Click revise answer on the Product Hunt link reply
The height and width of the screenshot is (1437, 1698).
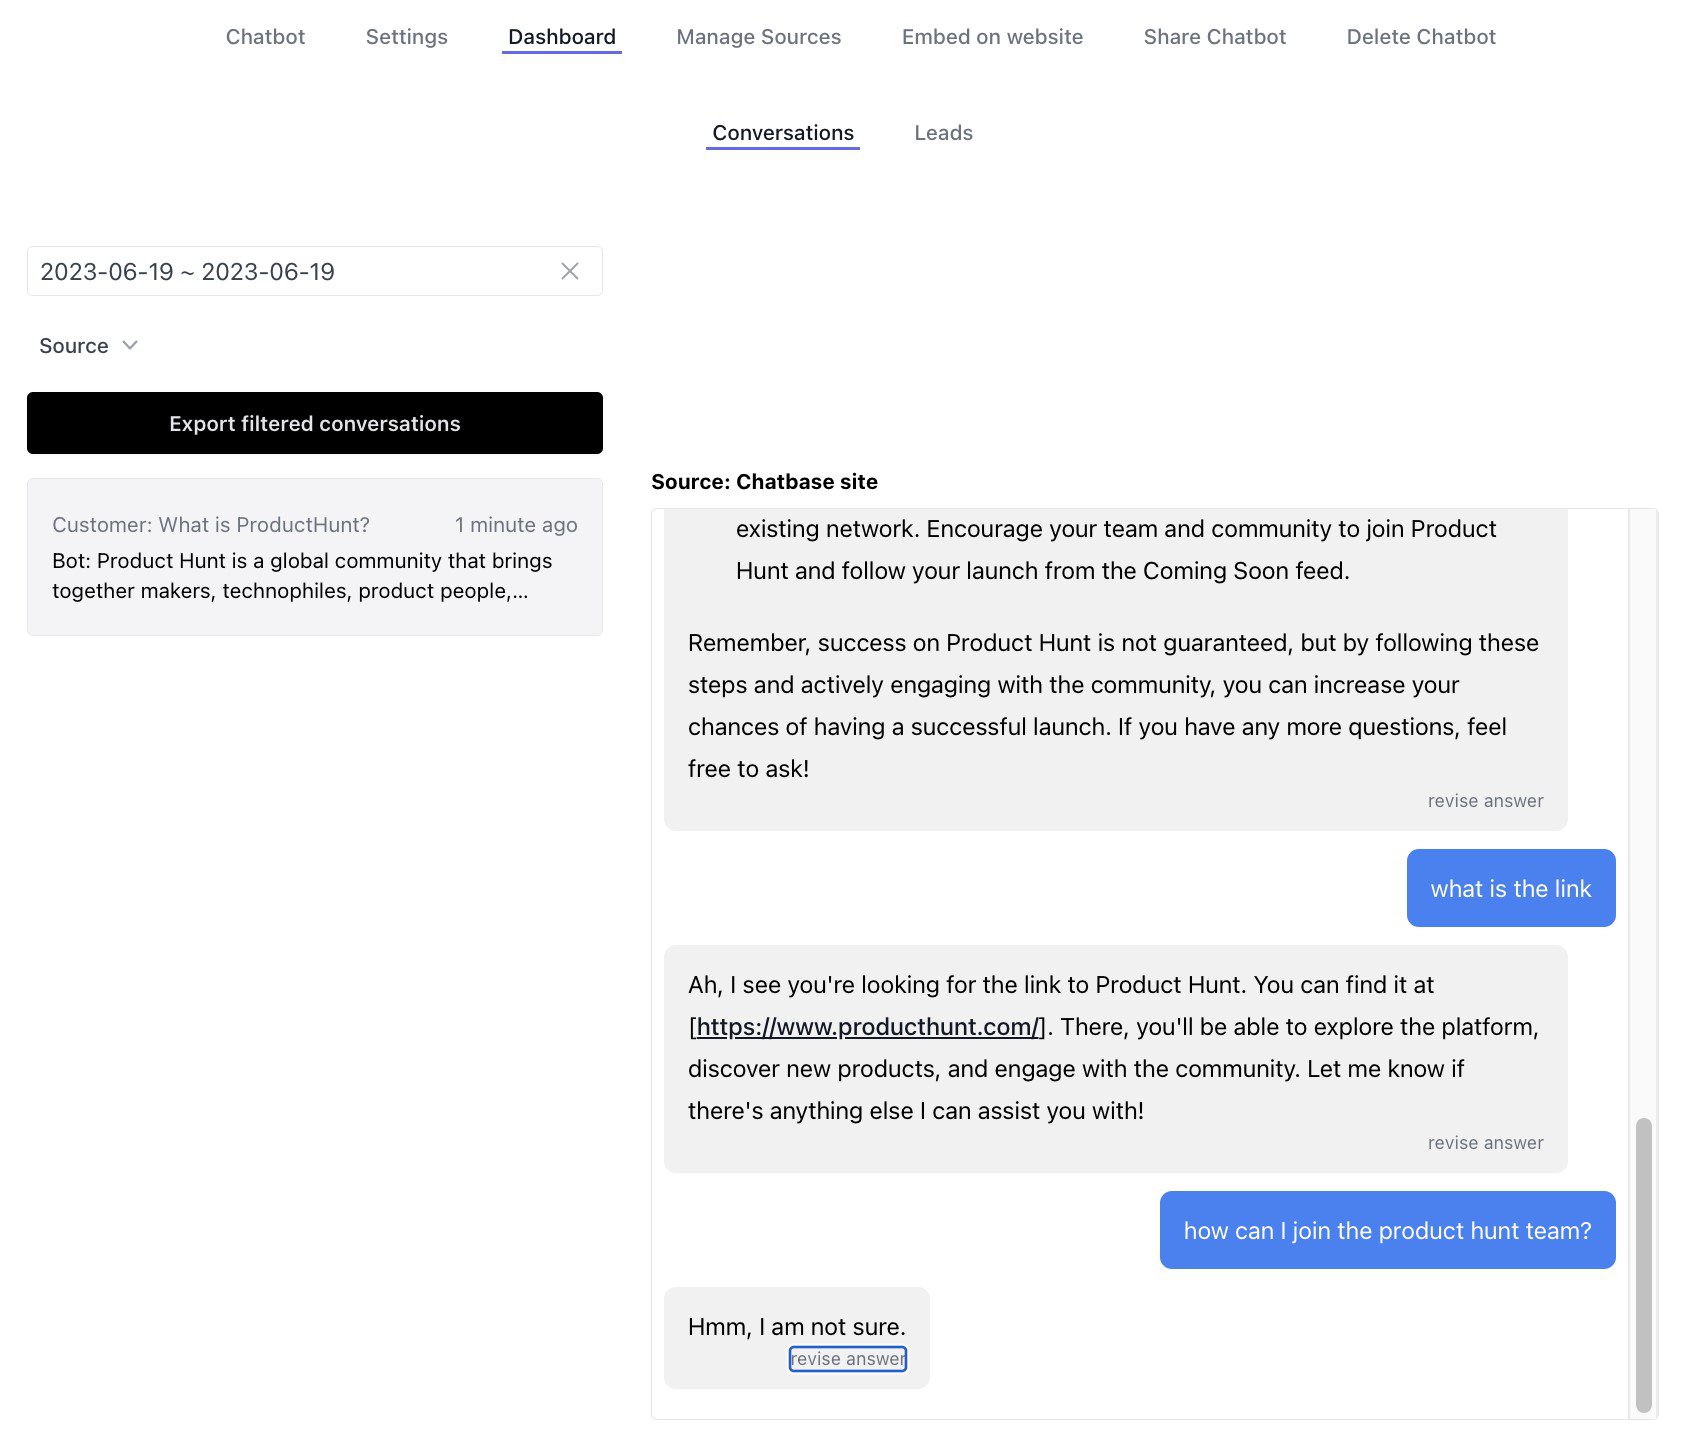(1486, 1142)
